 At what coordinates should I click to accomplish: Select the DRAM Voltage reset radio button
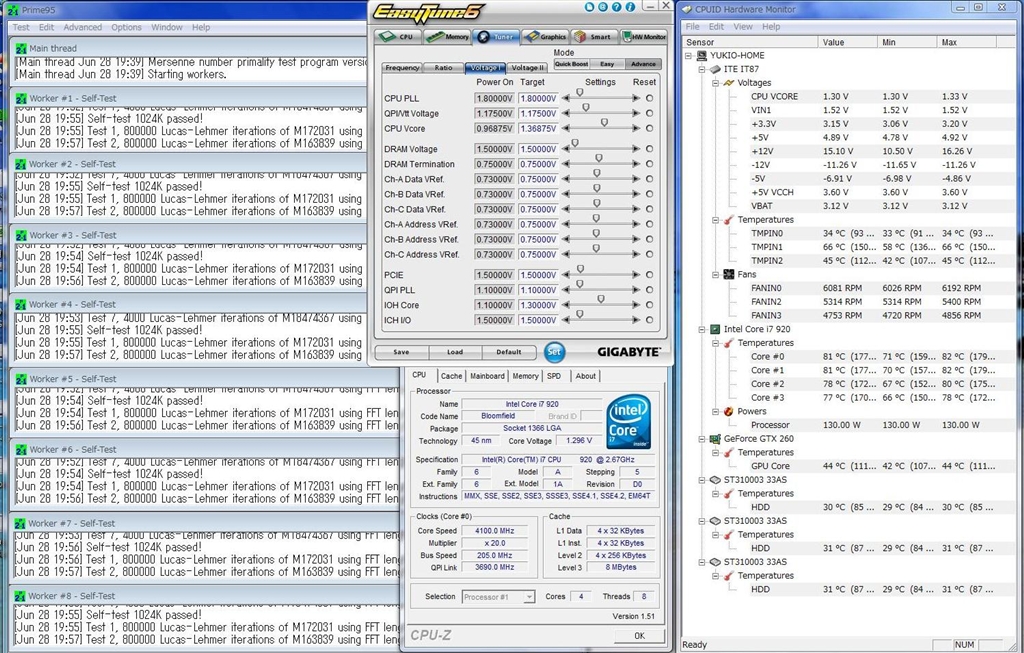click(x=649, y=149)
